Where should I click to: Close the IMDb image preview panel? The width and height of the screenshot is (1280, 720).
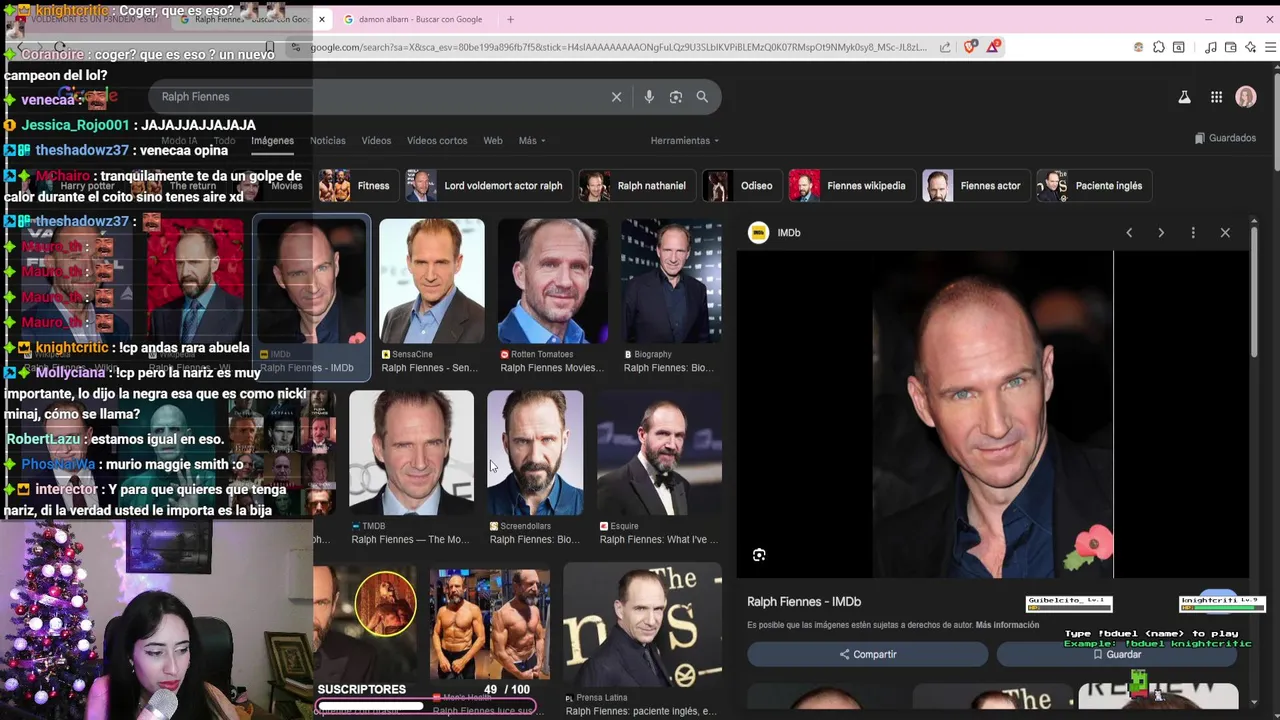[1225, 233]
